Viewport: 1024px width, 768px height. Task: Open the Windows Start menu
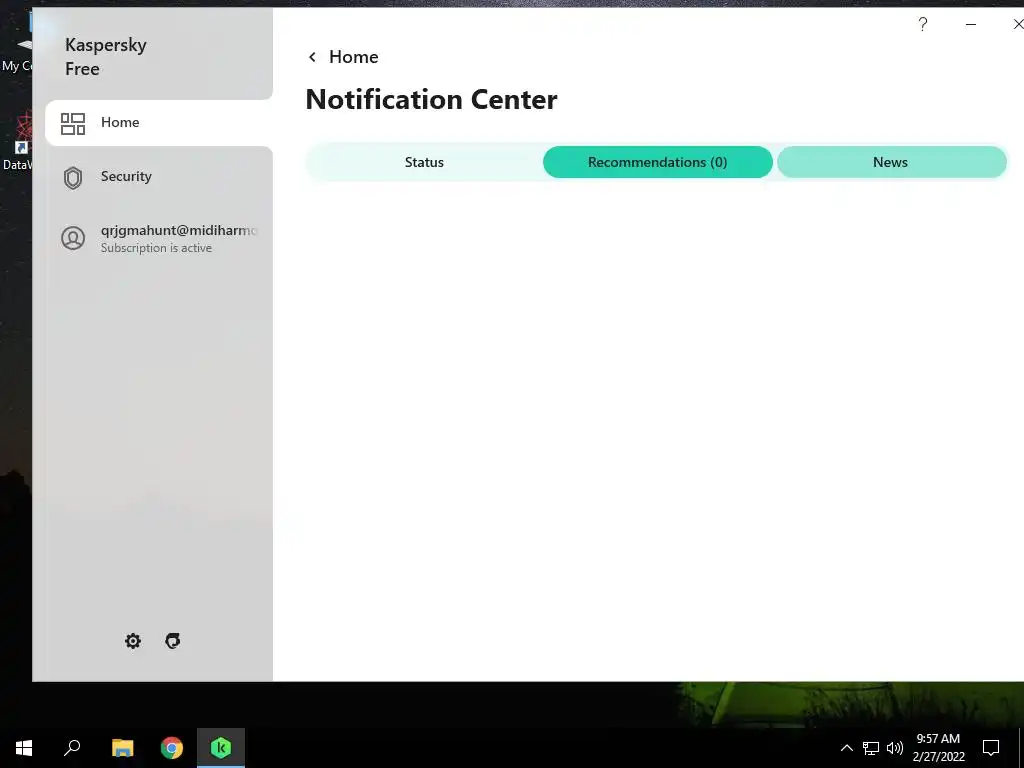click(24, 748)
